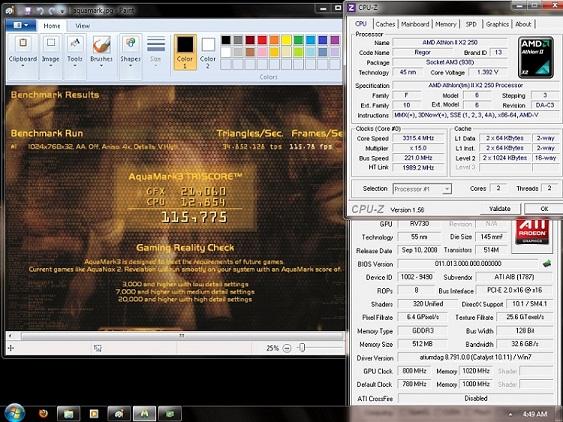Click the Paint zoom slider handle
563x422 pixels.
302,348
